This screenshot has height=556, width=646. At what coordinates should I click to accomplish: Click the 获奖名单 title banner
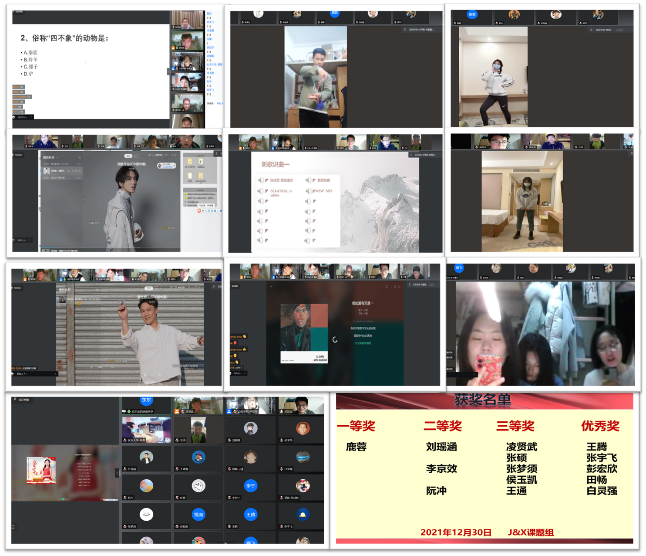pos(484,401)
